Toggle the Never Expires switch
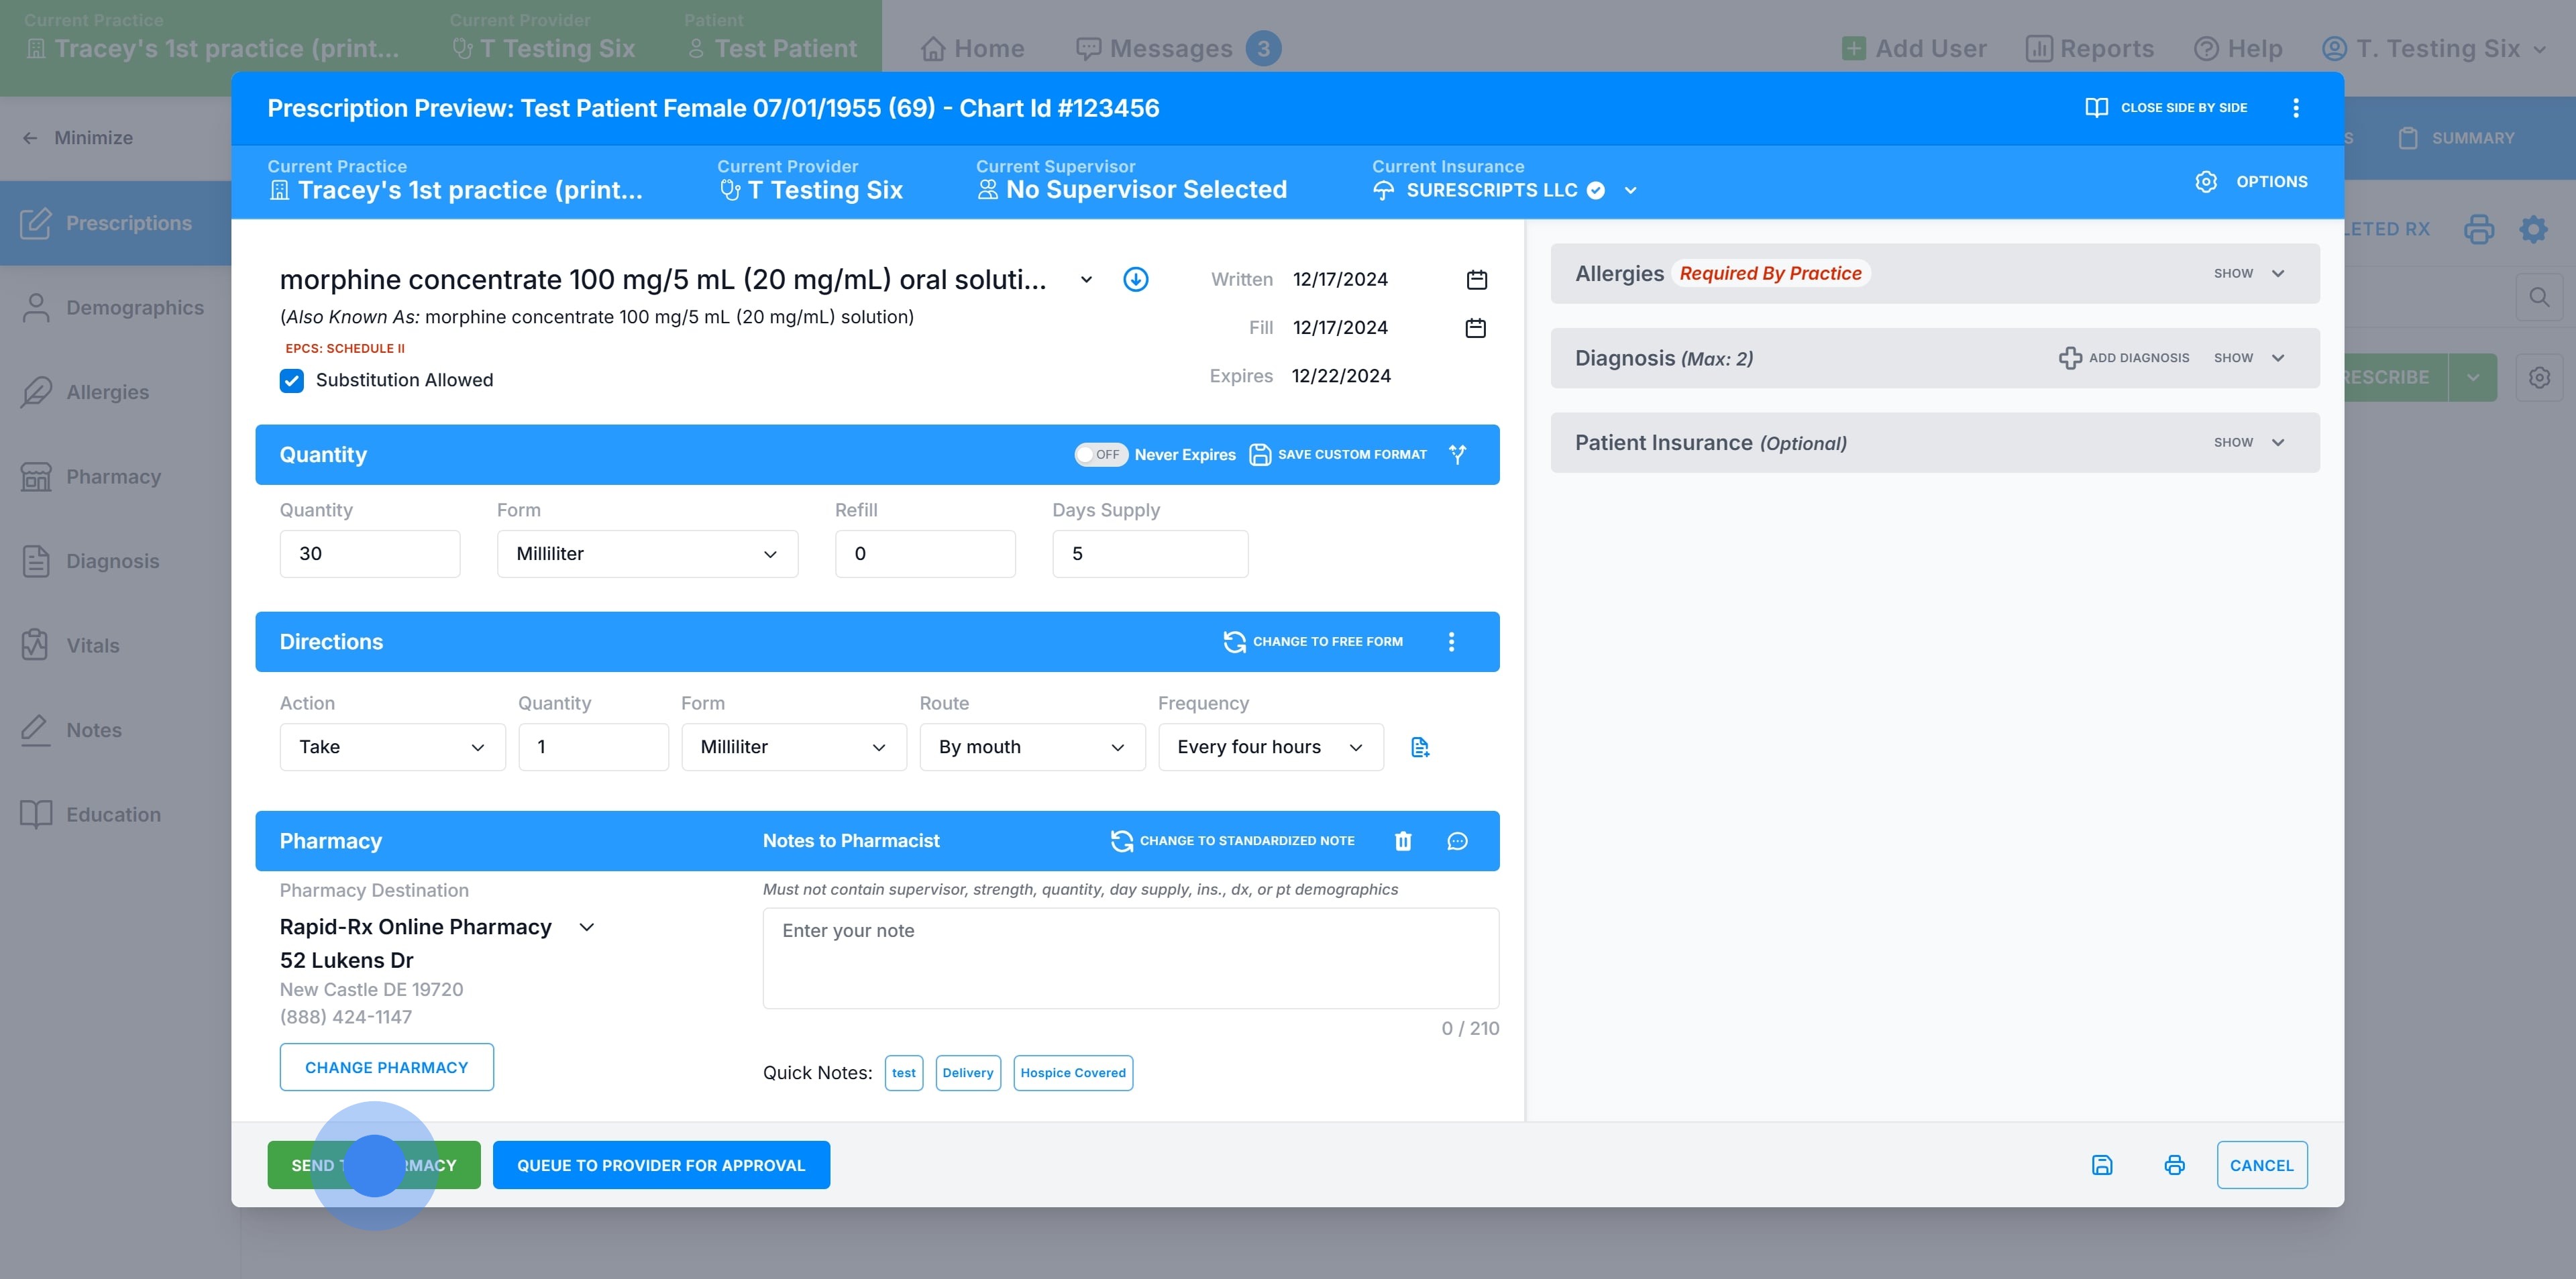 1101,455
